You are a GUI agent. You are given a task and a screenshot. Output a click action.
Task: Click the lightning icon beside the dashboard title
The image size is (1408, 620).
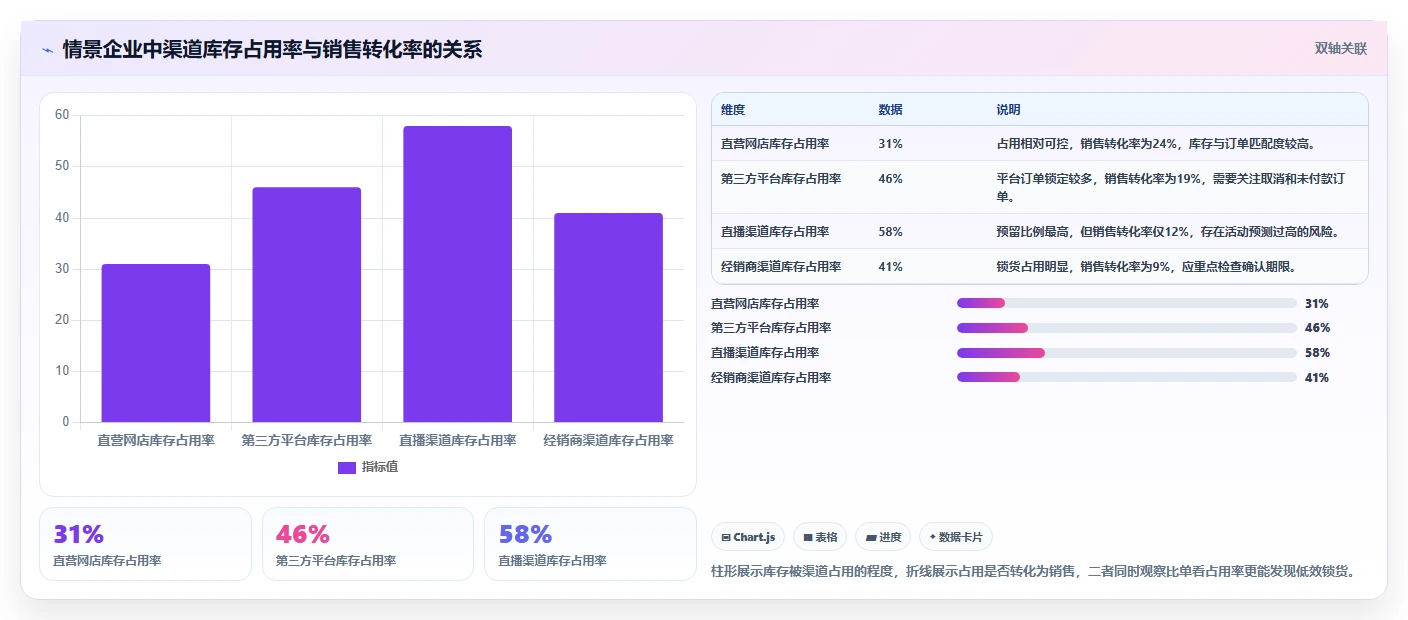tap(47, 50)
